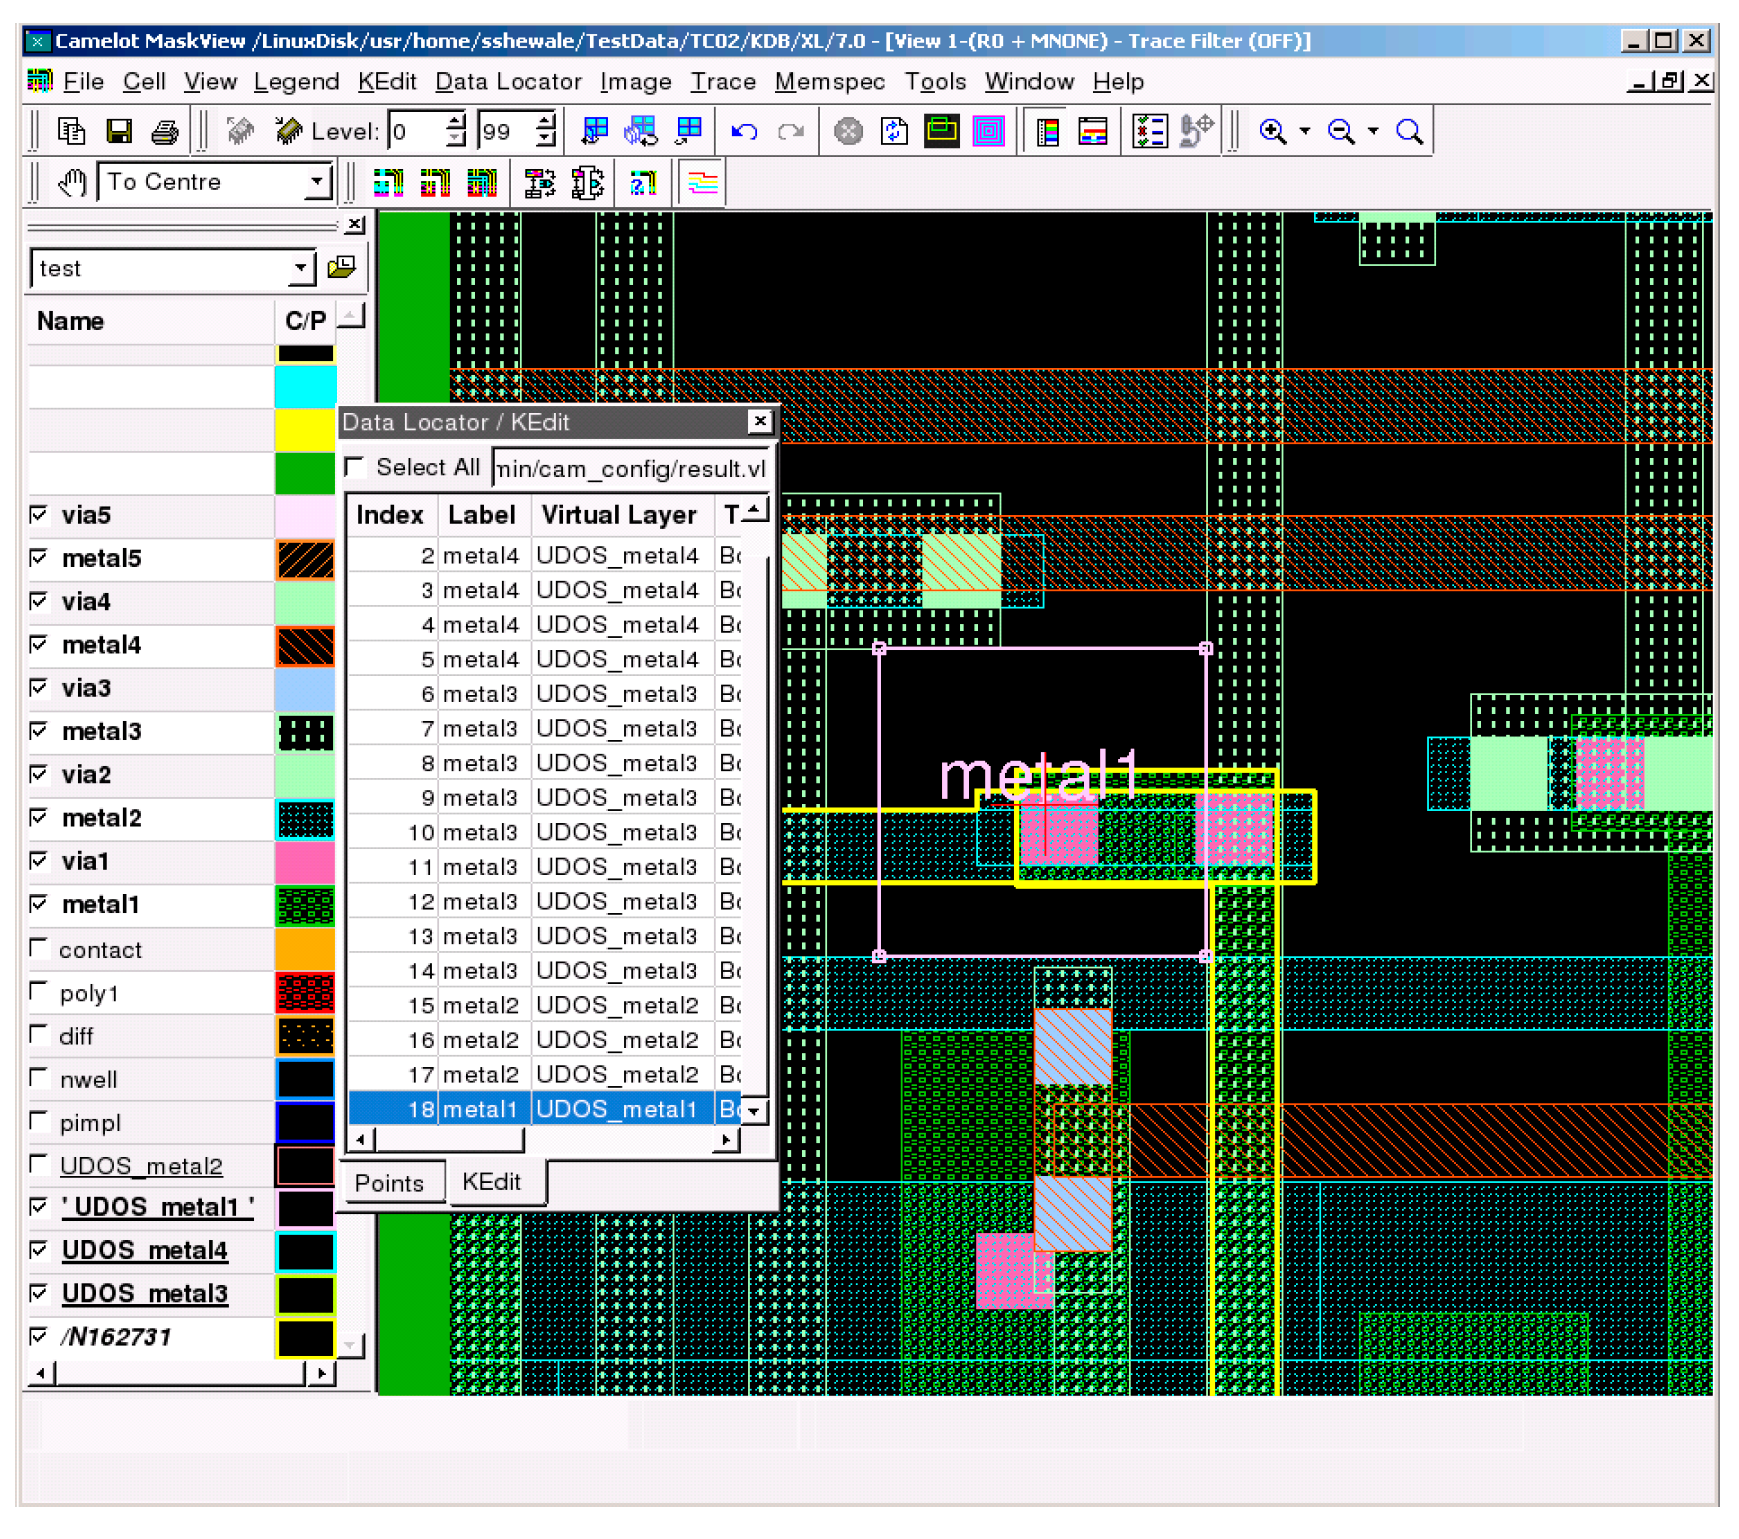Click the KEdit button in the dialog
This screenshot has width=1739, height=1539.
click(x=491, y=1182)
